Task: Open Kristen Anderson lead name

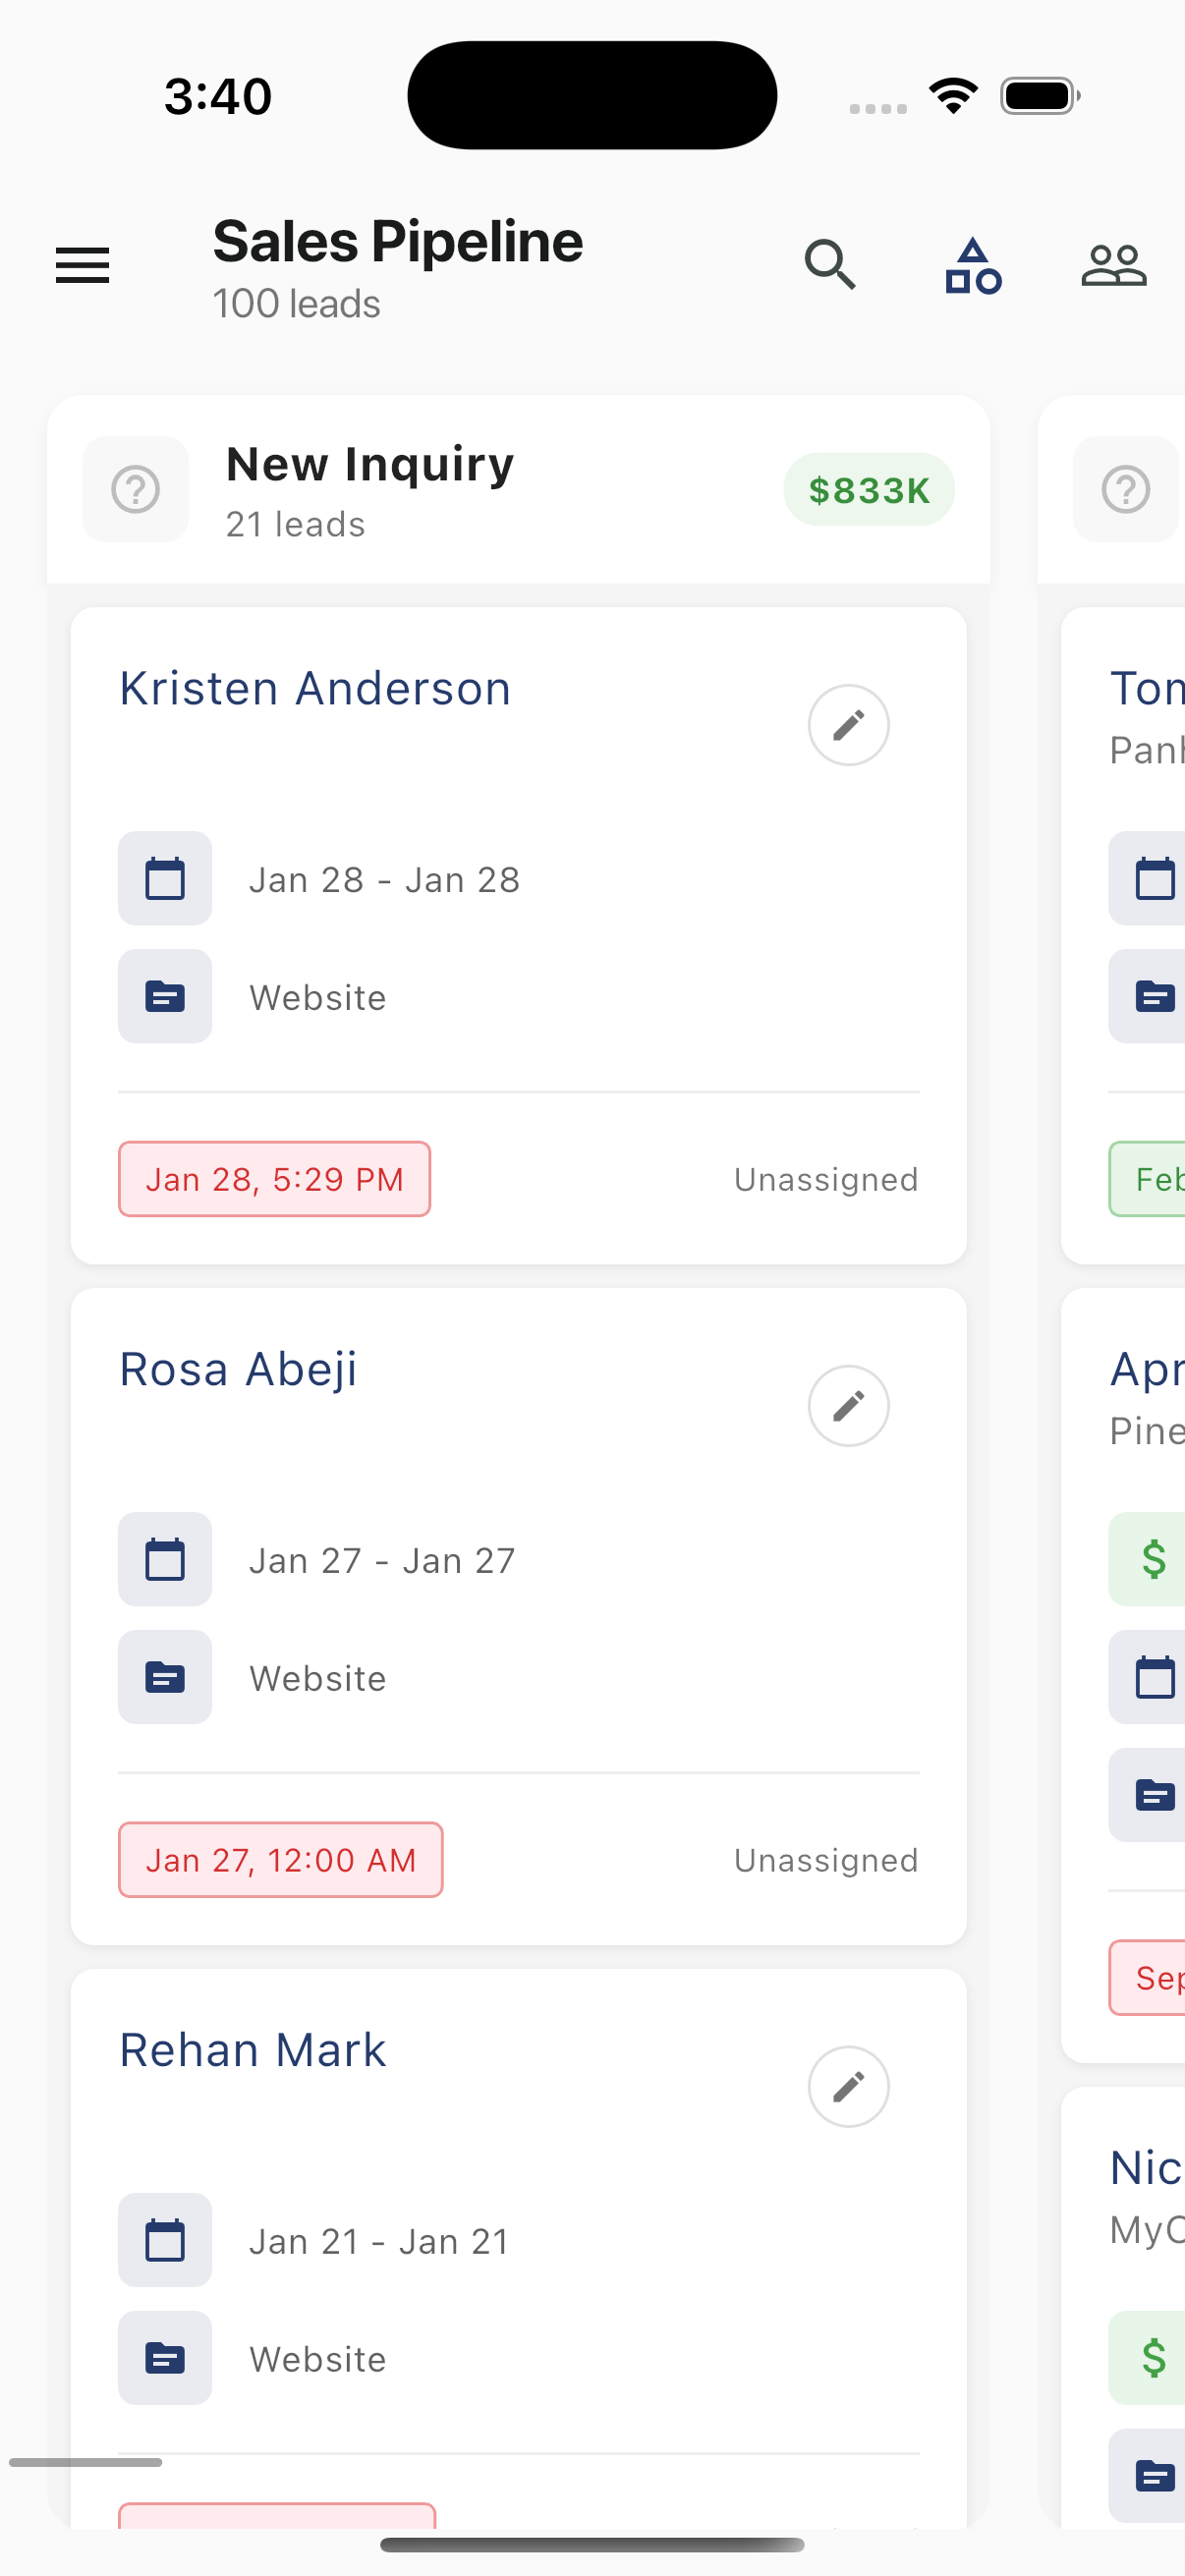Action: 315,689
